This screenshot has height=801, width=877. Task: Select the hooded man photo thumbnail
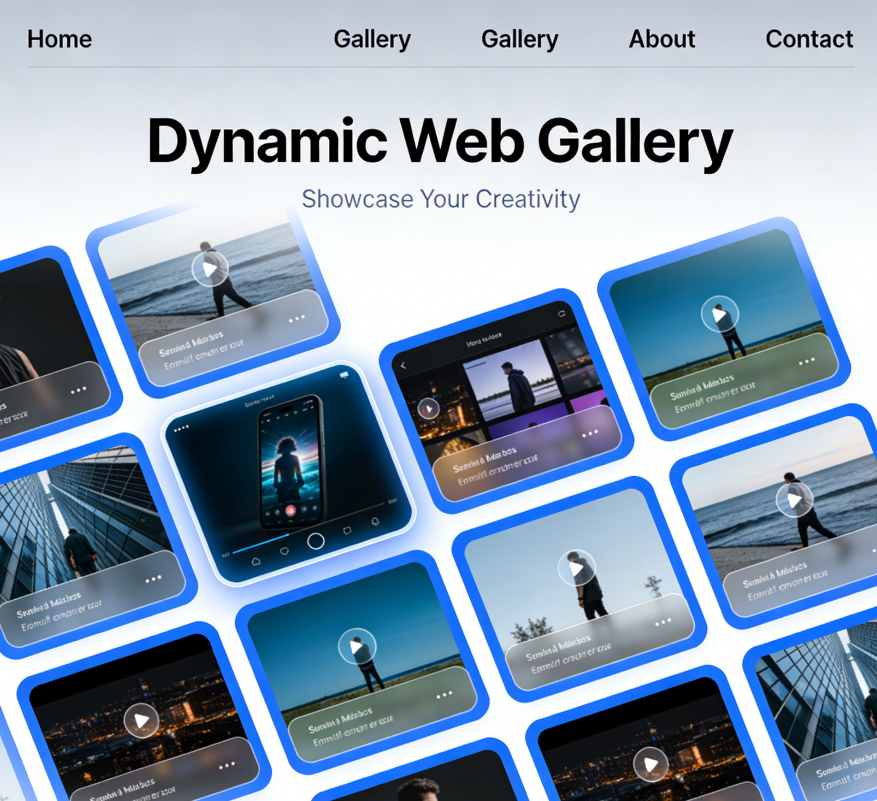[x=516, y=380]
